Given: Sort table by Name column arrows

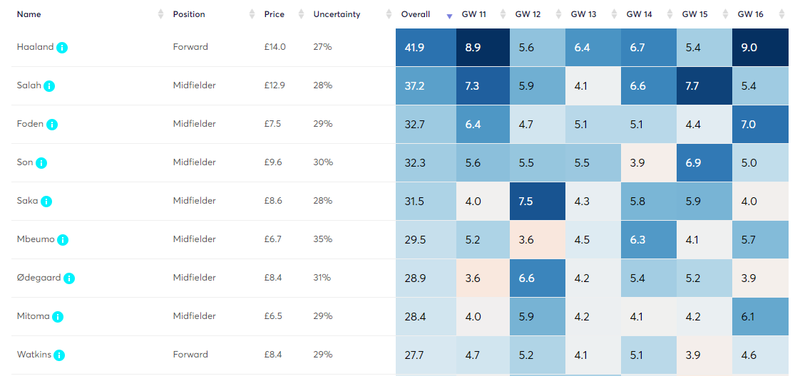Looking at the screenshot, I should pos(161,14).
